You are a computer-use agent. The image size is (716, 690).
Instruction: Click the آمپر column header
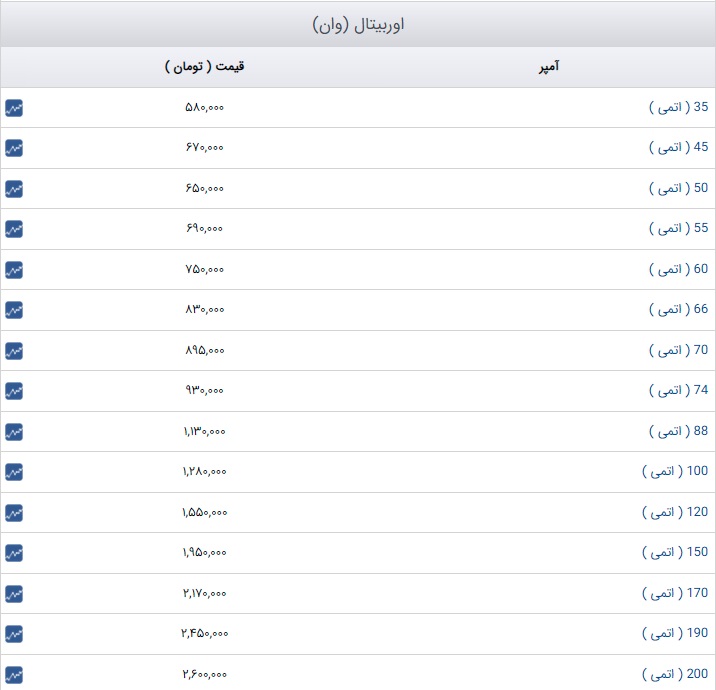point(548,67)
